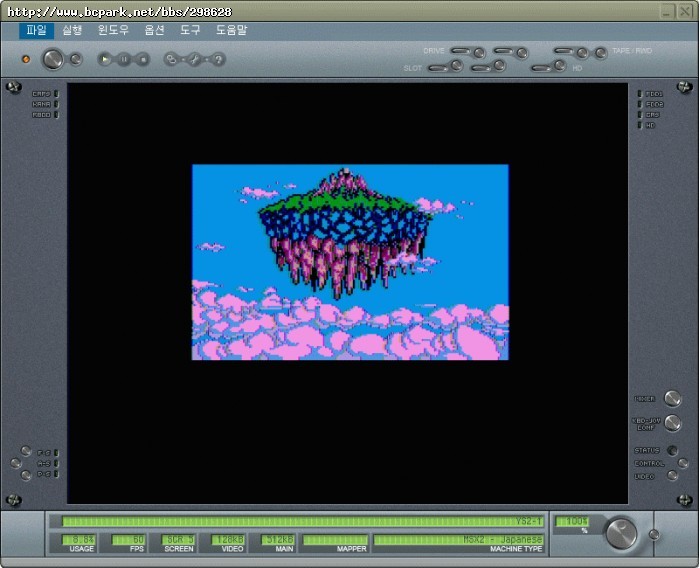Click the MSX2 - Japanese machine type readout
The image size is (700, 568).
459,540
